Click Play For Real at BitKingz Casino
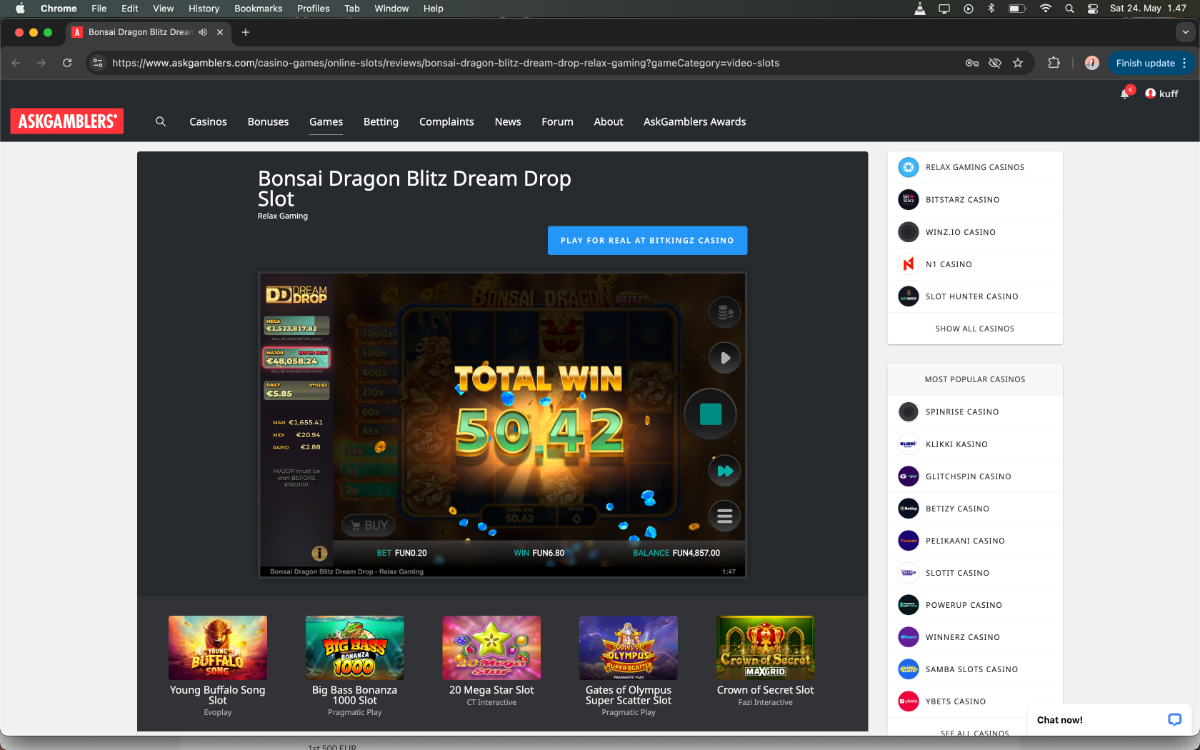The height and width of the screenshot is (750, 1200). point(647,241)
